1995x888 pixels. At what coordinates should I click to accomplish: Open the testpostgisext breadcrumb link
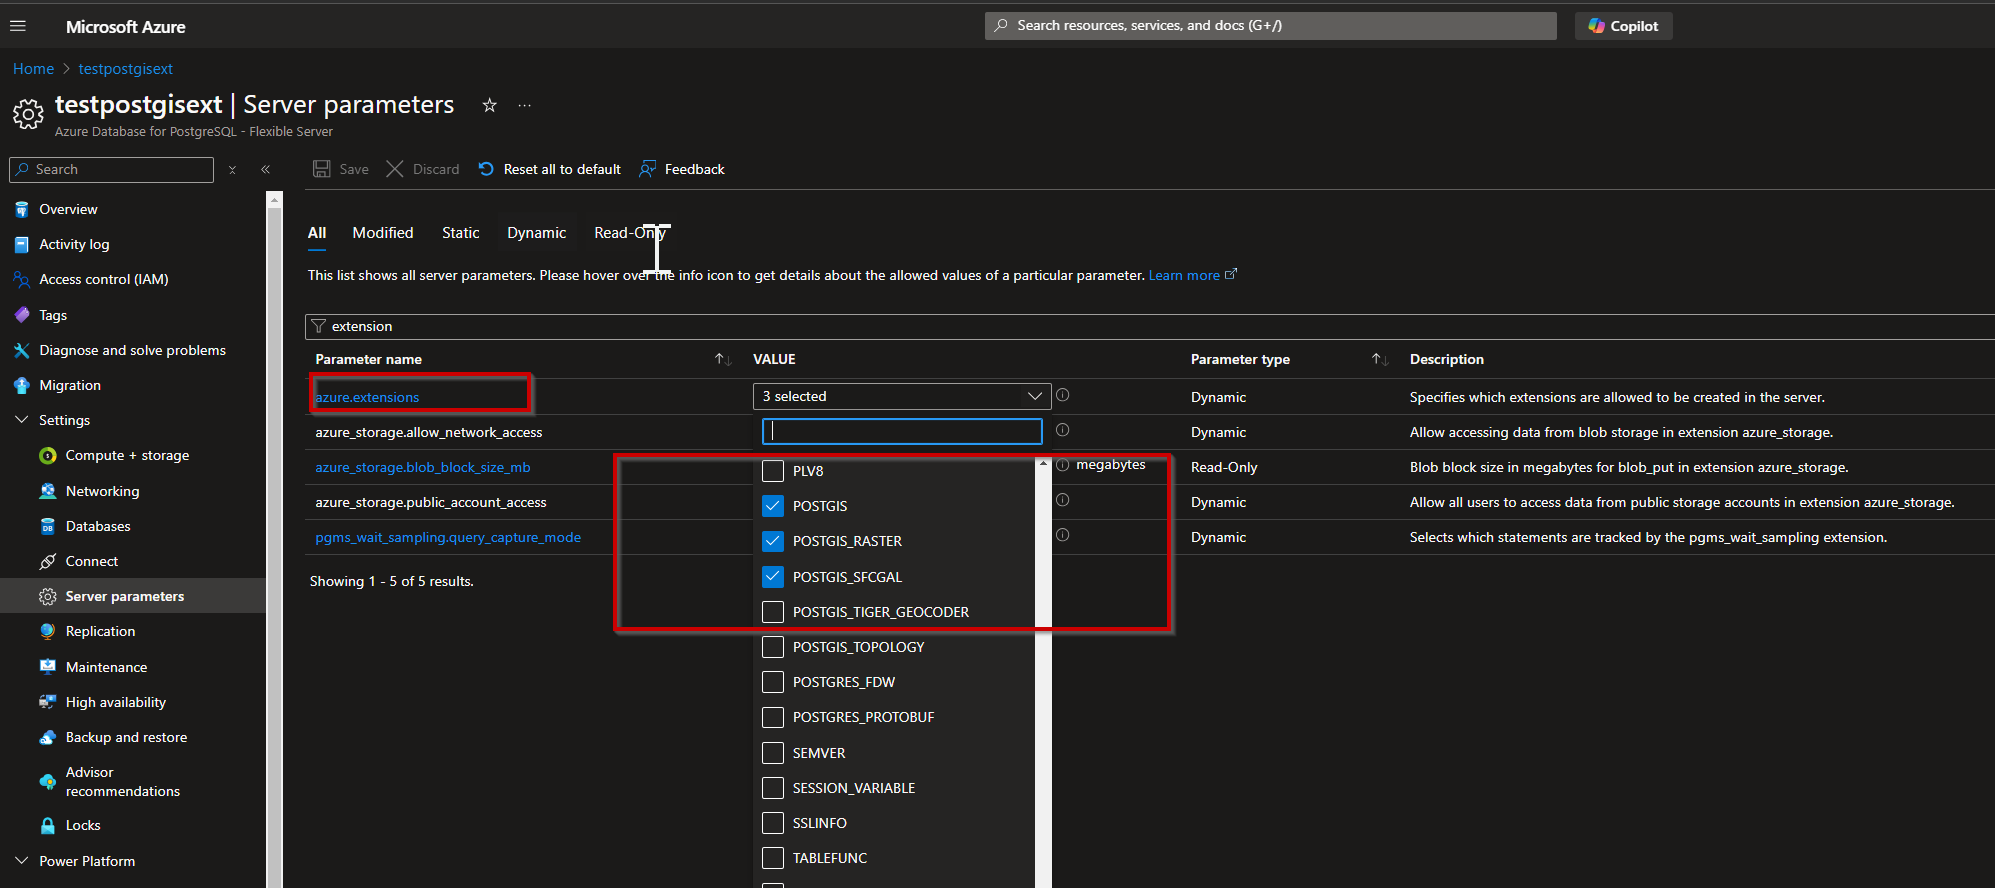[x=126, y=69]
